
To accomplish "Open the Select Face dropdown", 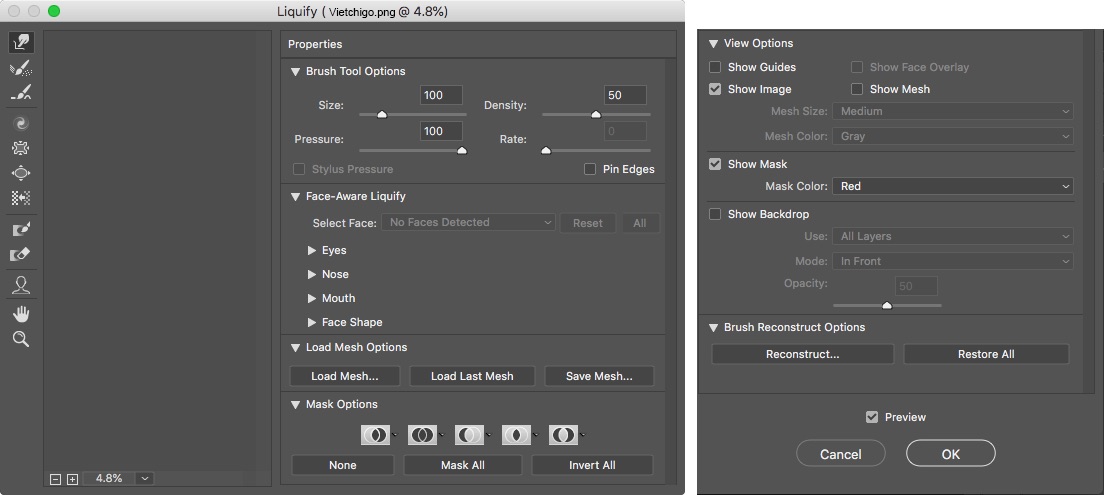I will (x=469, y=223).
